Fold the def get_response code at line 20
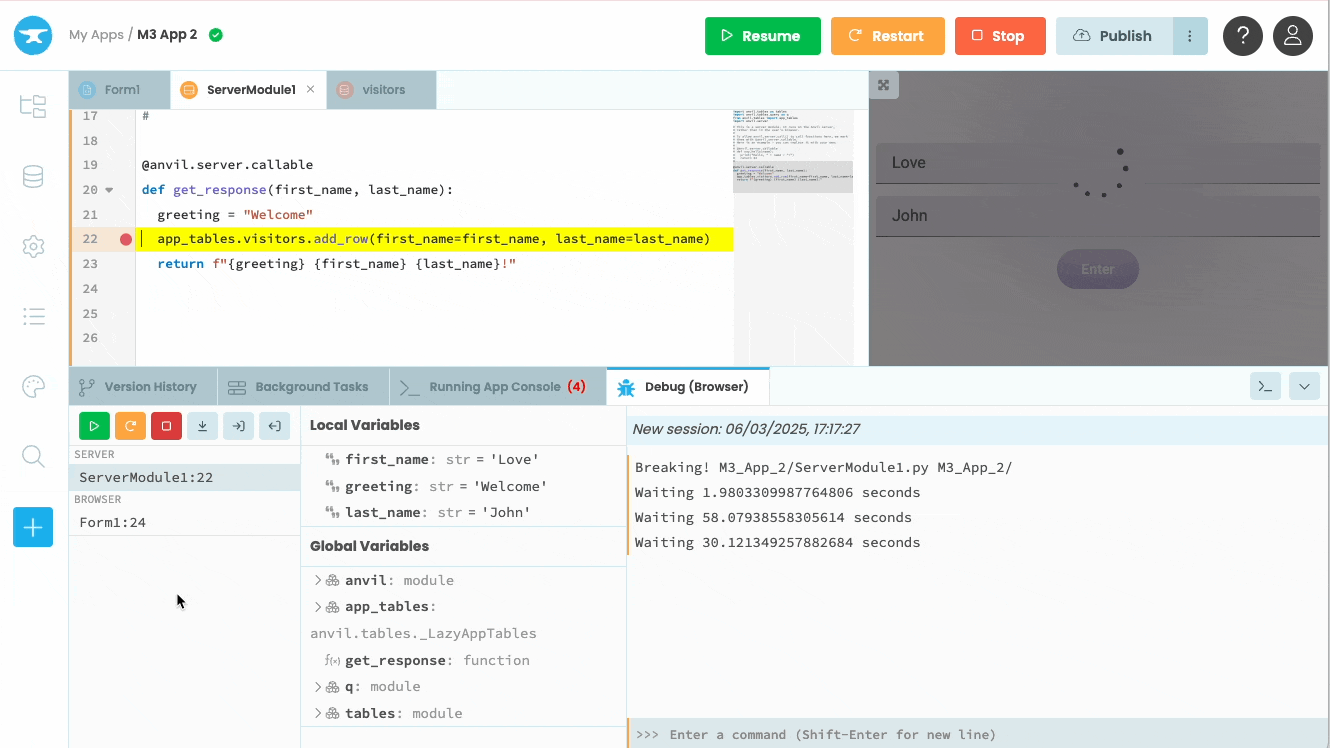The height and width of the screenshot is (748, 1330). 109,190
